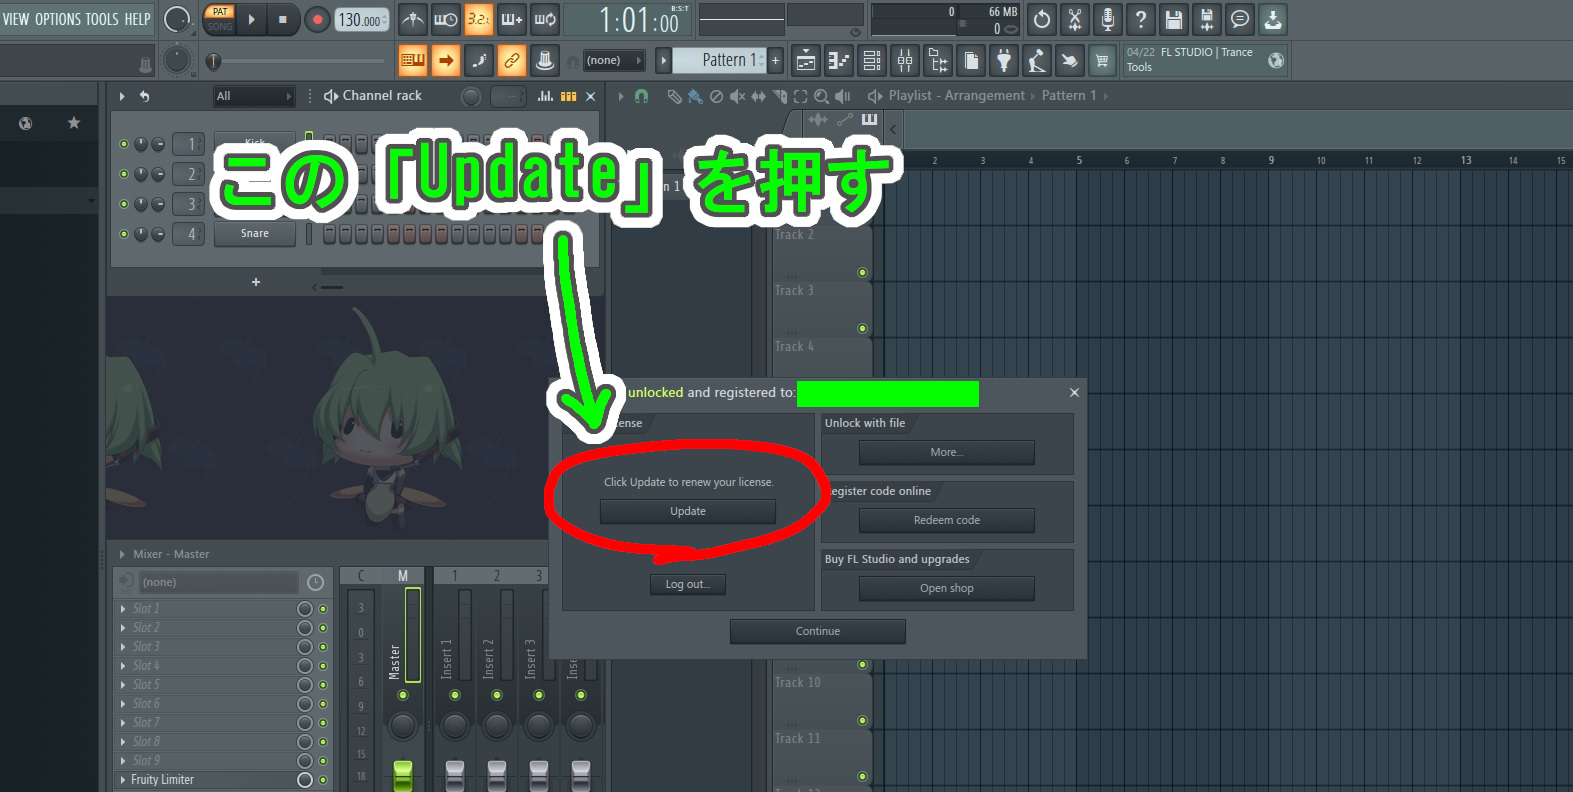Image resolution: width=1573 pixels, height=792 pixels.
Task: Open the (none) snap dropdown in toolbar
Action: [614, 60]
